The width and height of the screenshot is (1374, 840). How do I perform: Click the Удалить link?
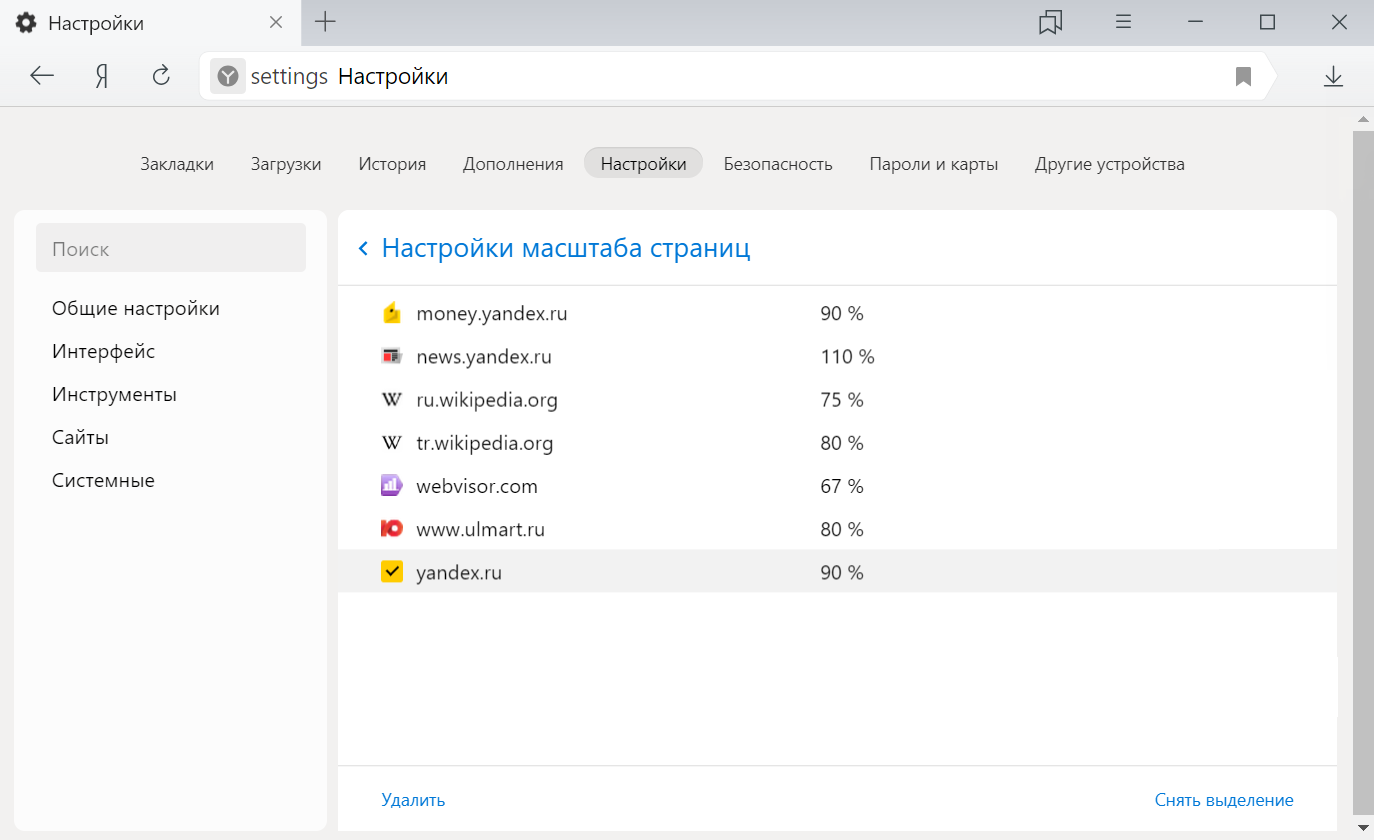pos(413,800)
